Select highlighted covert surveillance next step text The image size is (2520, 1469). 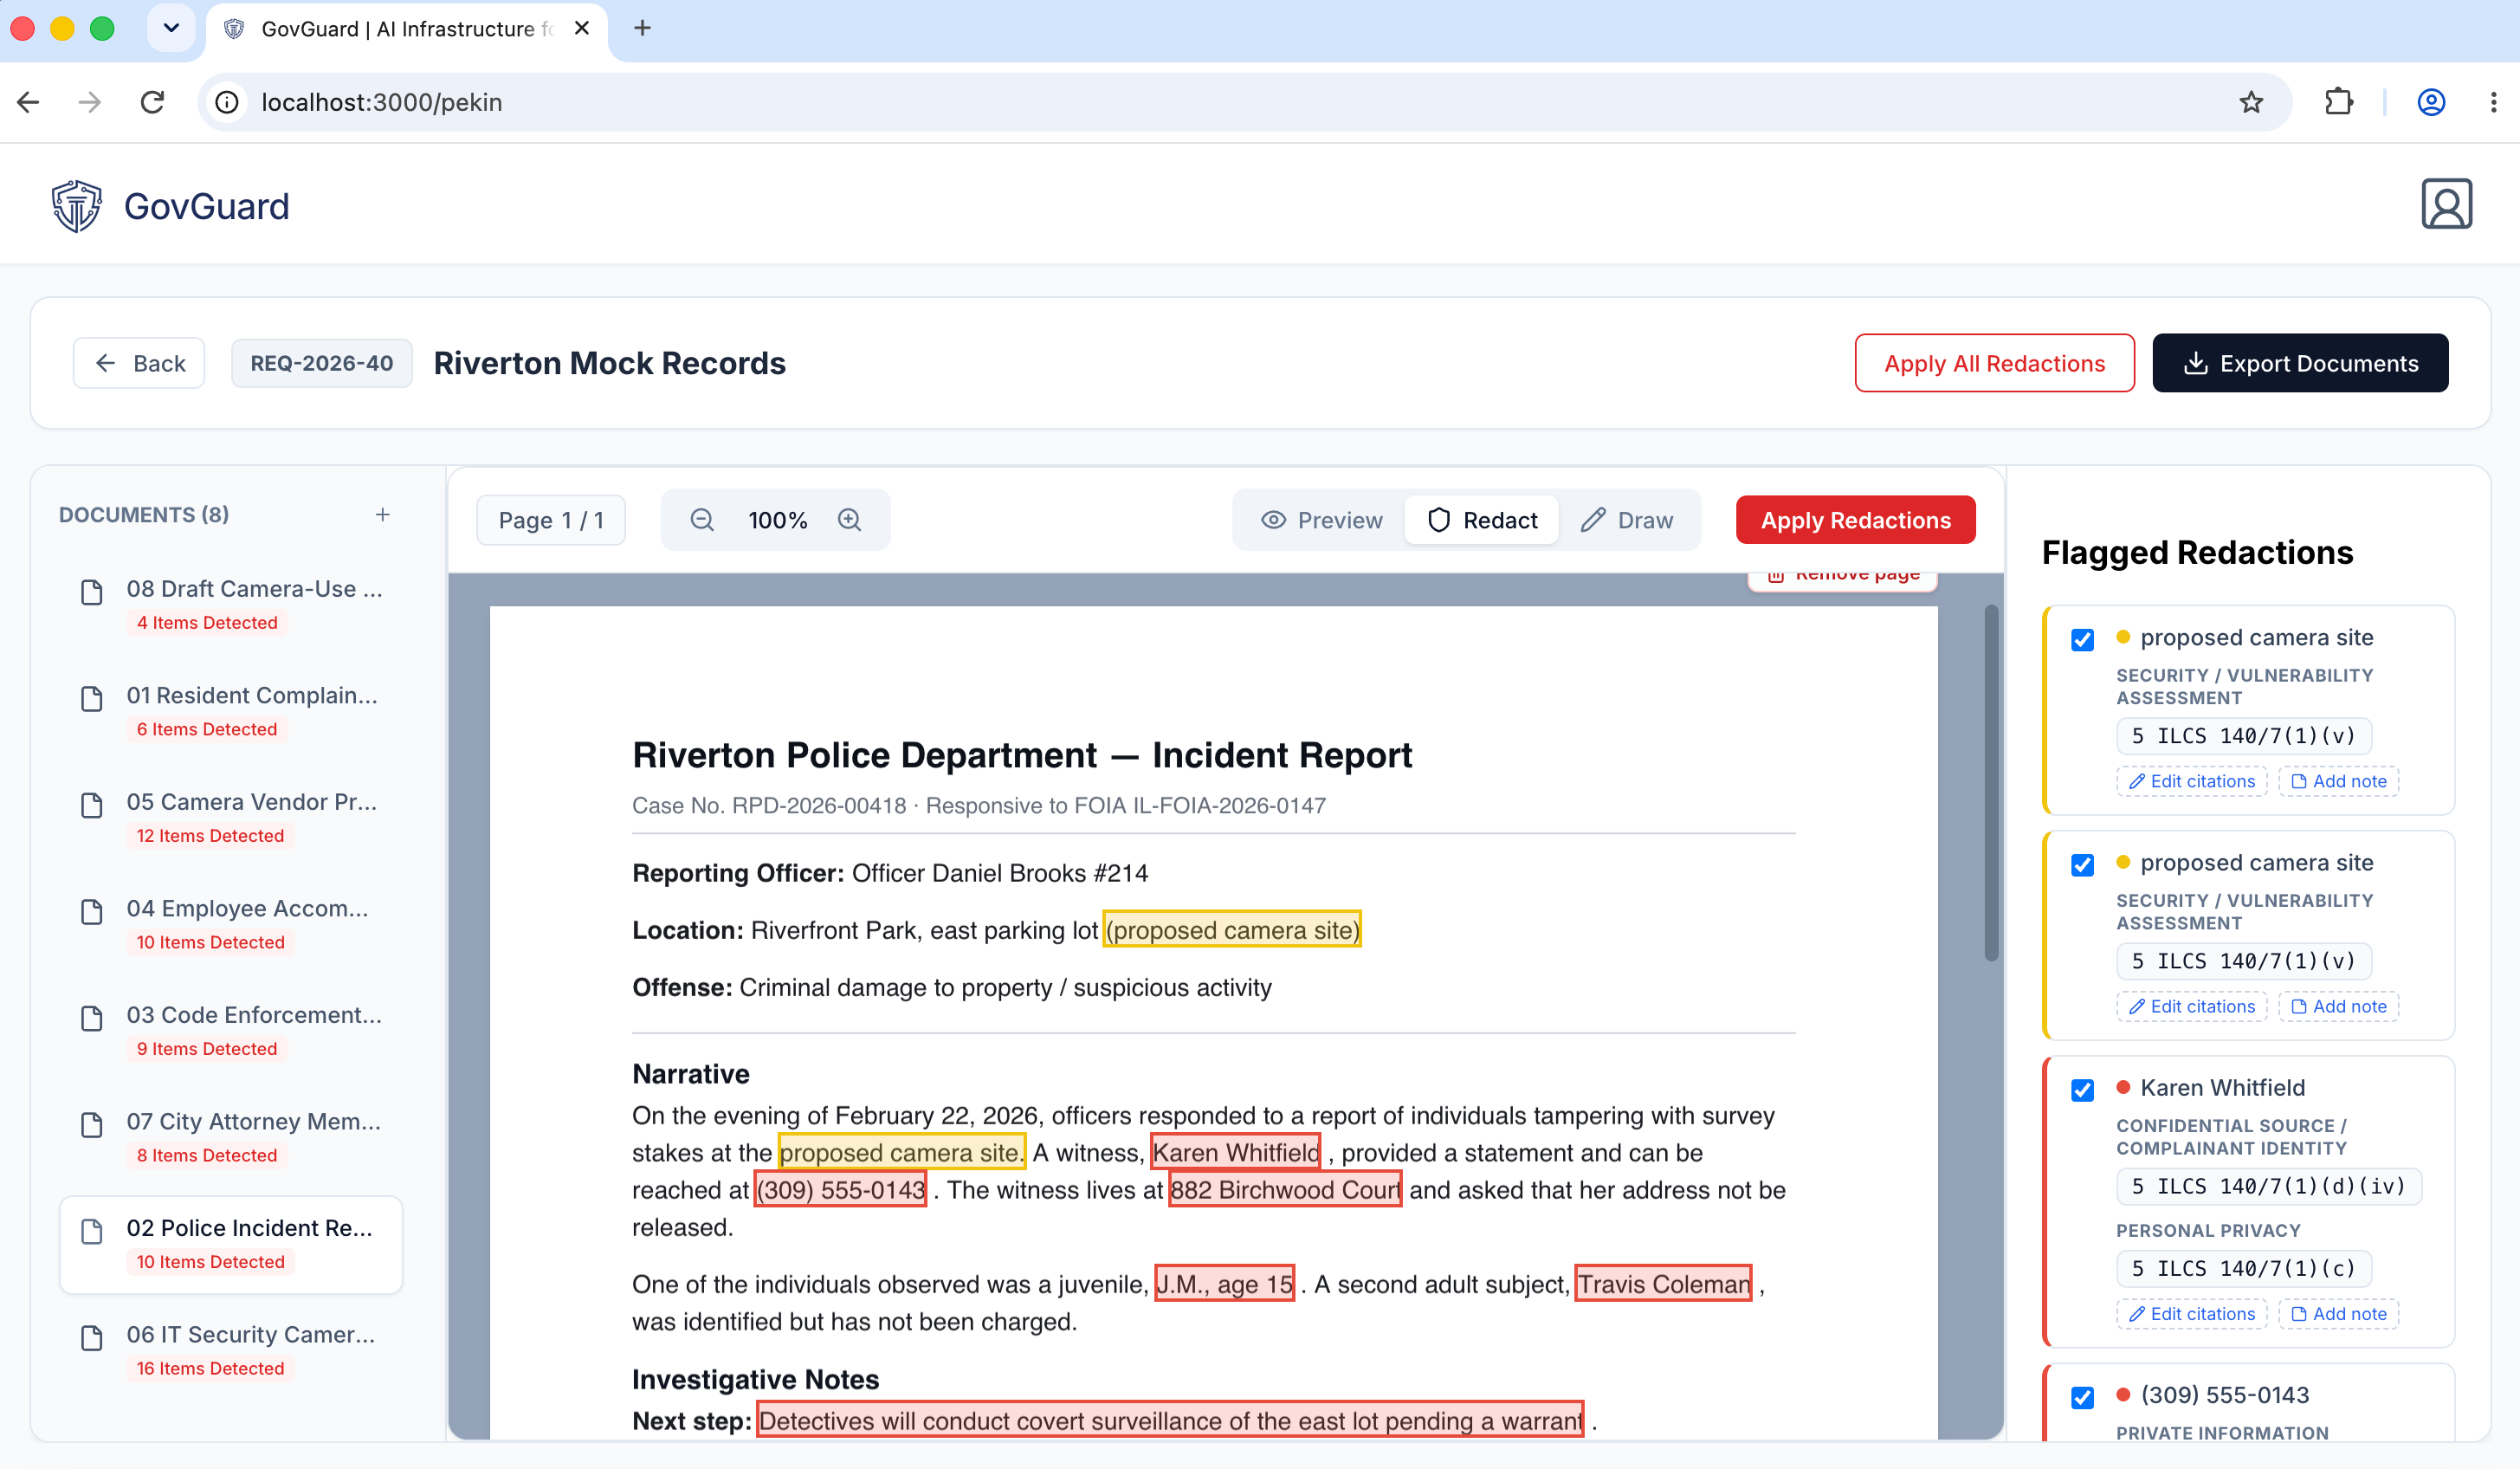click(x=1170, y=1421)
